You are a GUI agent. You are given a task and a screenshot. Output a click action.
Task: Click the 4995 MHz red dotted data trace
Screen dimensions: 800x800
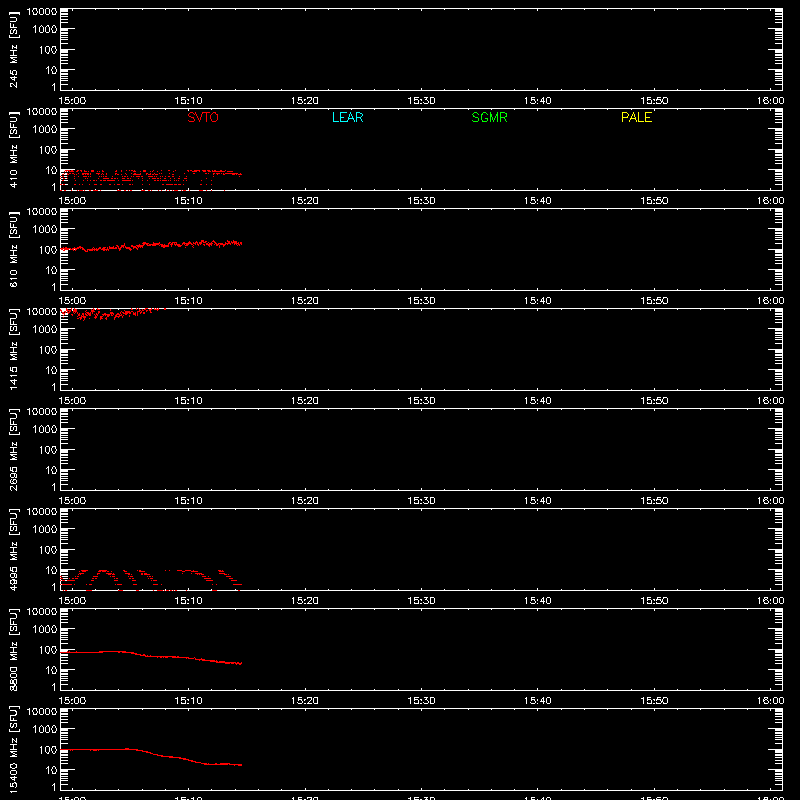pos(151,580)
